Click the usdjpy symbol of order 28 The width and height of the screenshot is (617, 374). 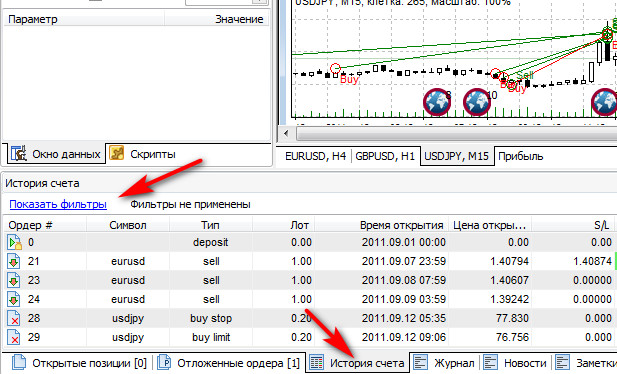coord(128,318)
